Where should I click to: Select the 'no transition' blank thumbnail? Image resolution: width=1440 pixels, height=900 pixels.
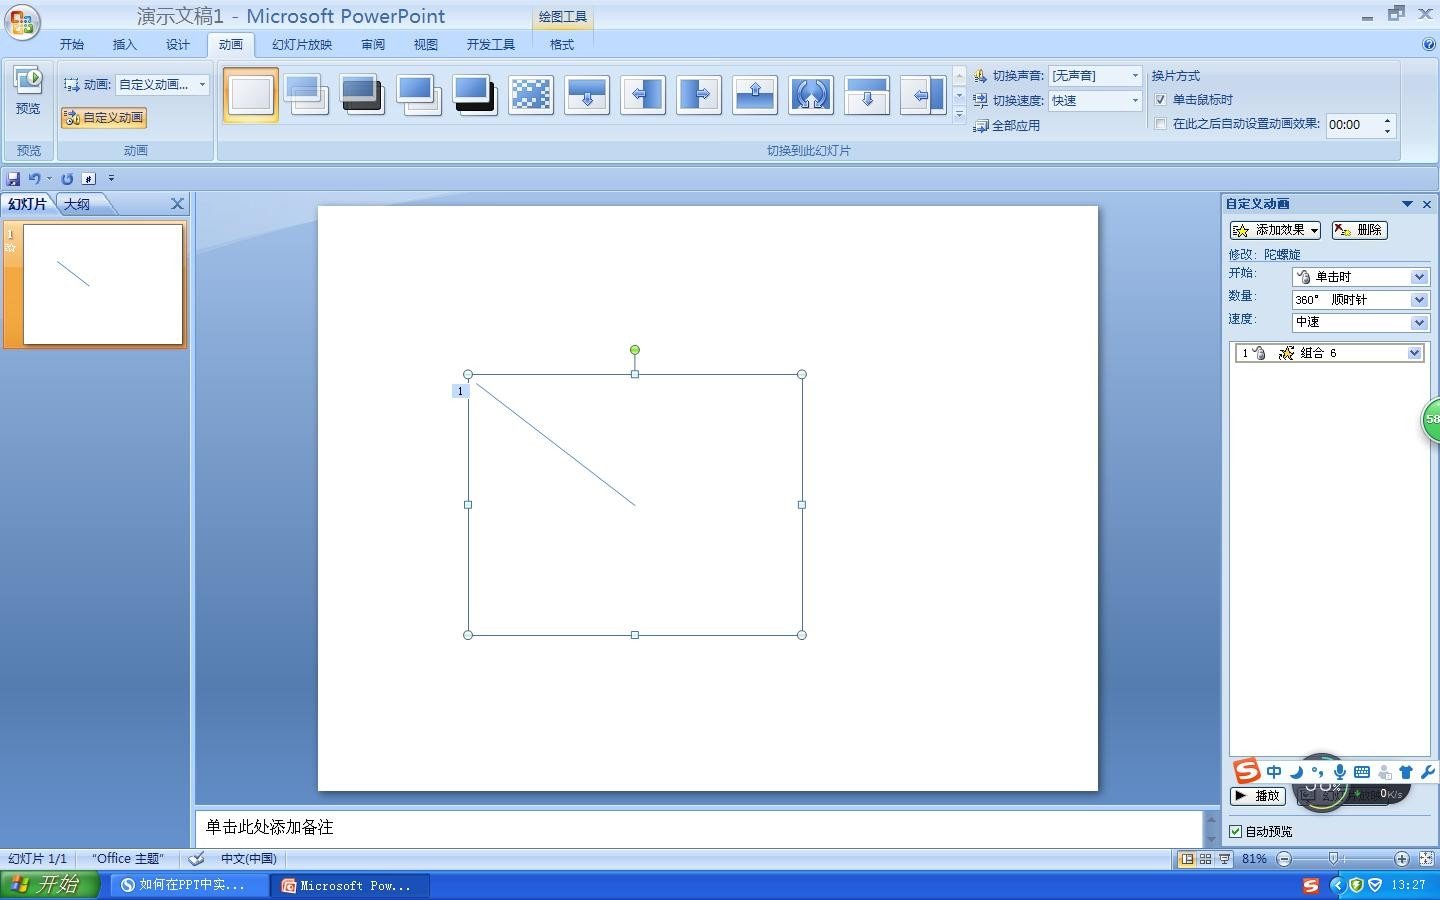(x=251, y=95)
